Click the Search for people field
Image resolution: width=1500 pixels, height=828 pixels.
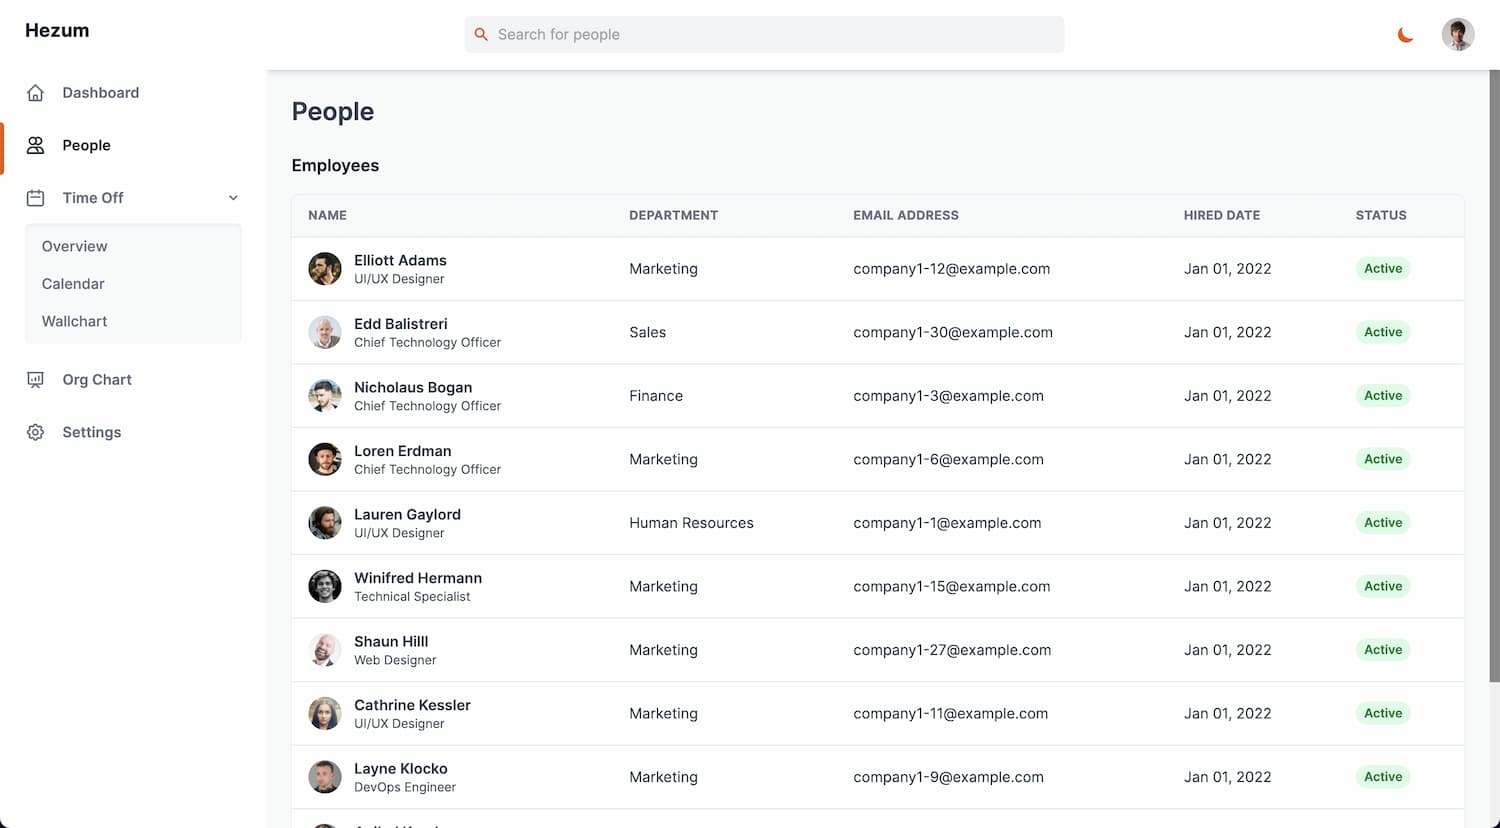pos(764,34)
